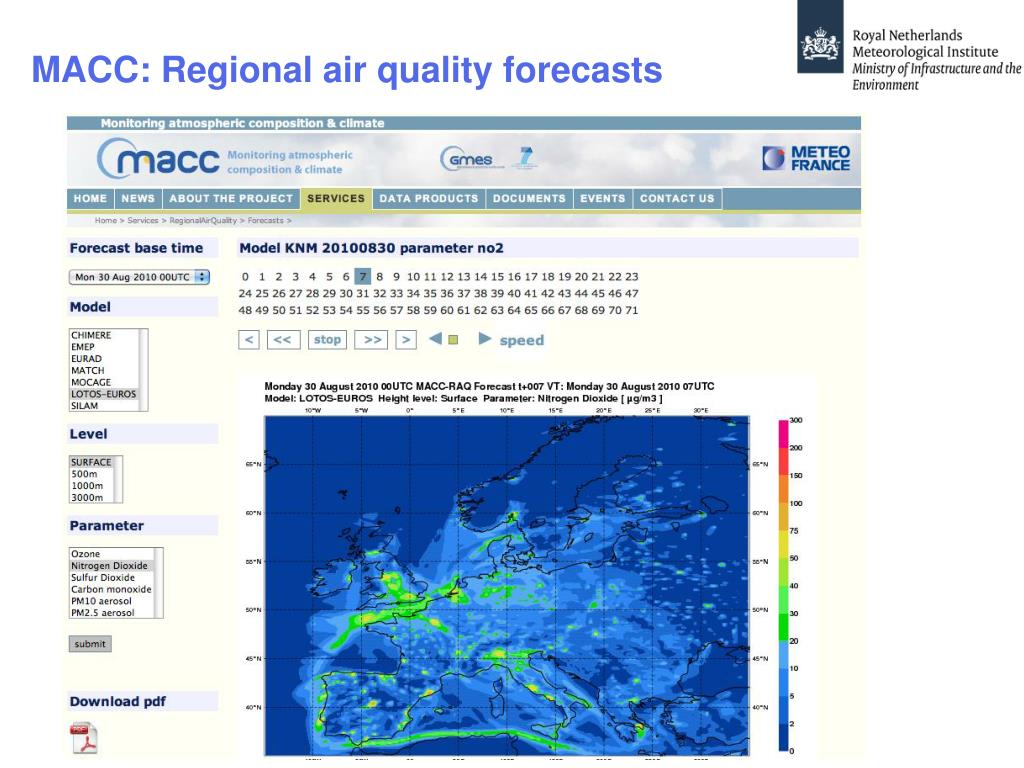This screenshot has height=768, width=1024.
Task: Select Nitrogen Dioxide parameter
Action: (112, 566)
